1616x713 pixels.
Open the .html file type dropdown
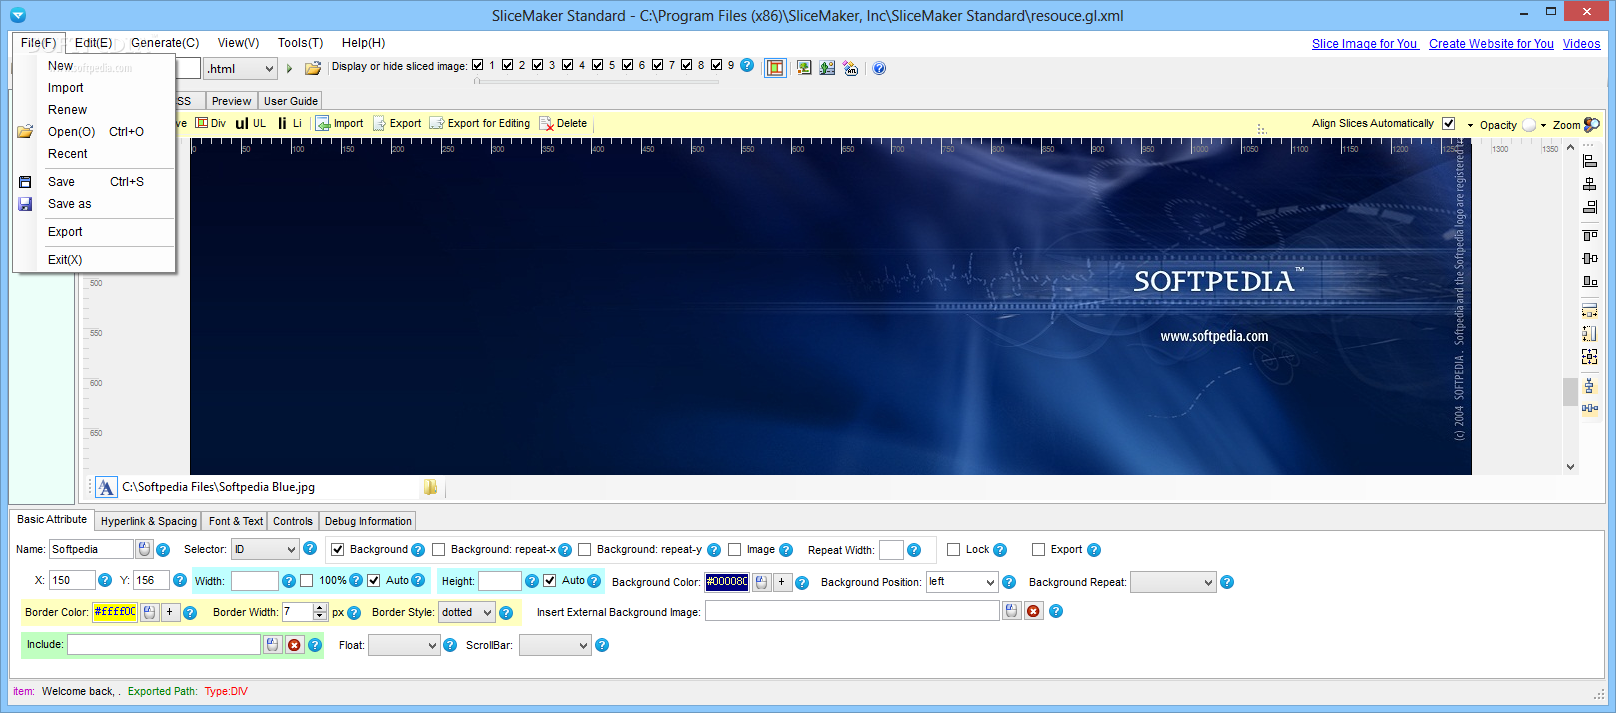click(x=240, y=68)
